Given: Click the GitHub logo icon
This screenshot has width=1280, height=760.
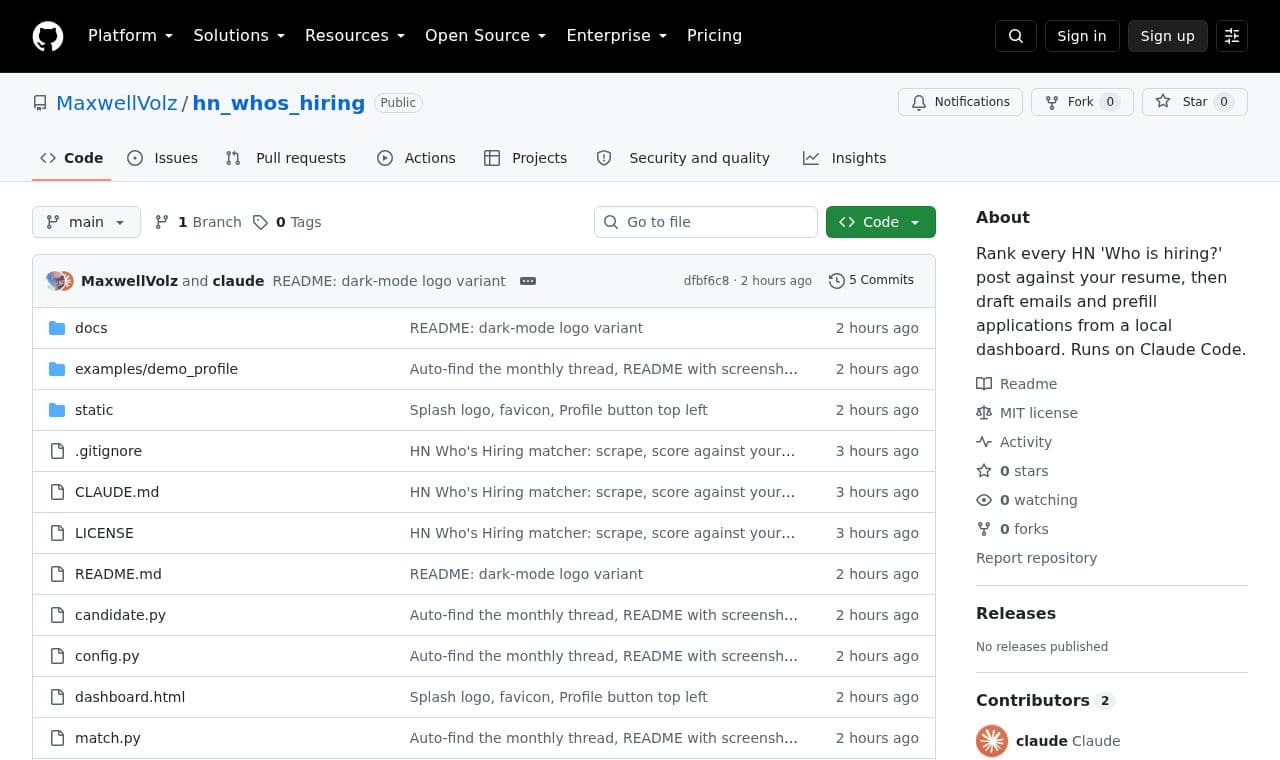Looking at the screenshot, I should pos(48,36).
